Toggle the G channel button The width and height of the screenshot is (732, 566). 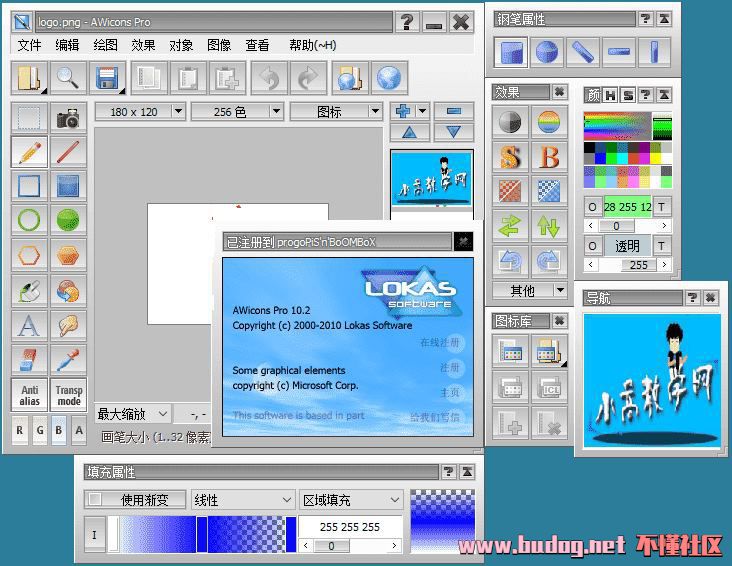coord(40,431)
